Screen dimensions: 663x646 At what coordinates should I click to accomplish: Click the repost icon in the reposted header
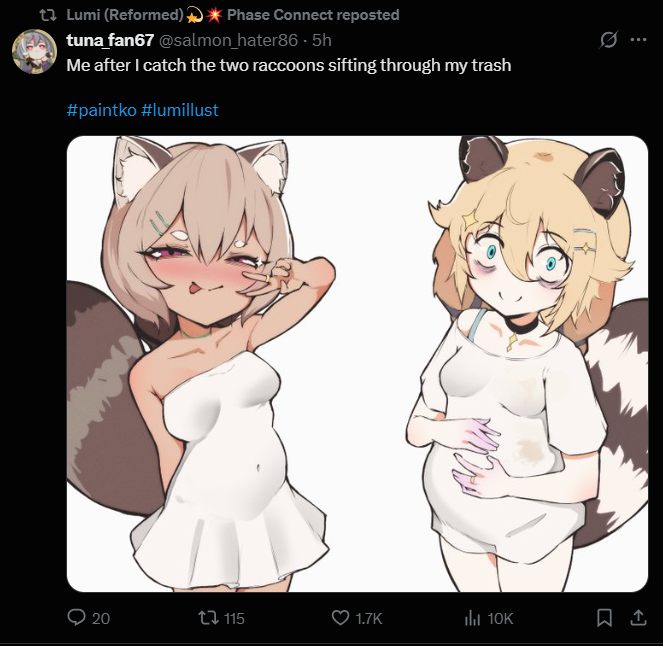(48, 15)
